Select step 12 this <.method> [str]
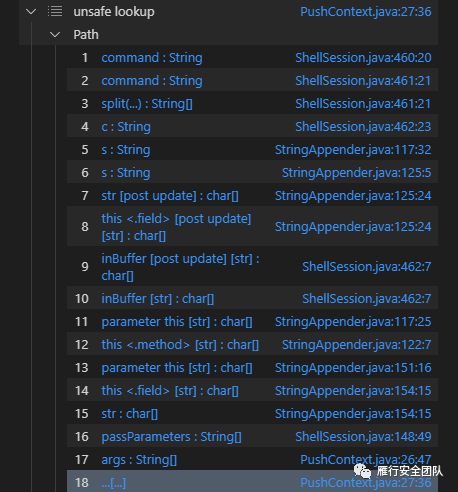This screenshot has height=492, width=458. (x=180, y=345)
